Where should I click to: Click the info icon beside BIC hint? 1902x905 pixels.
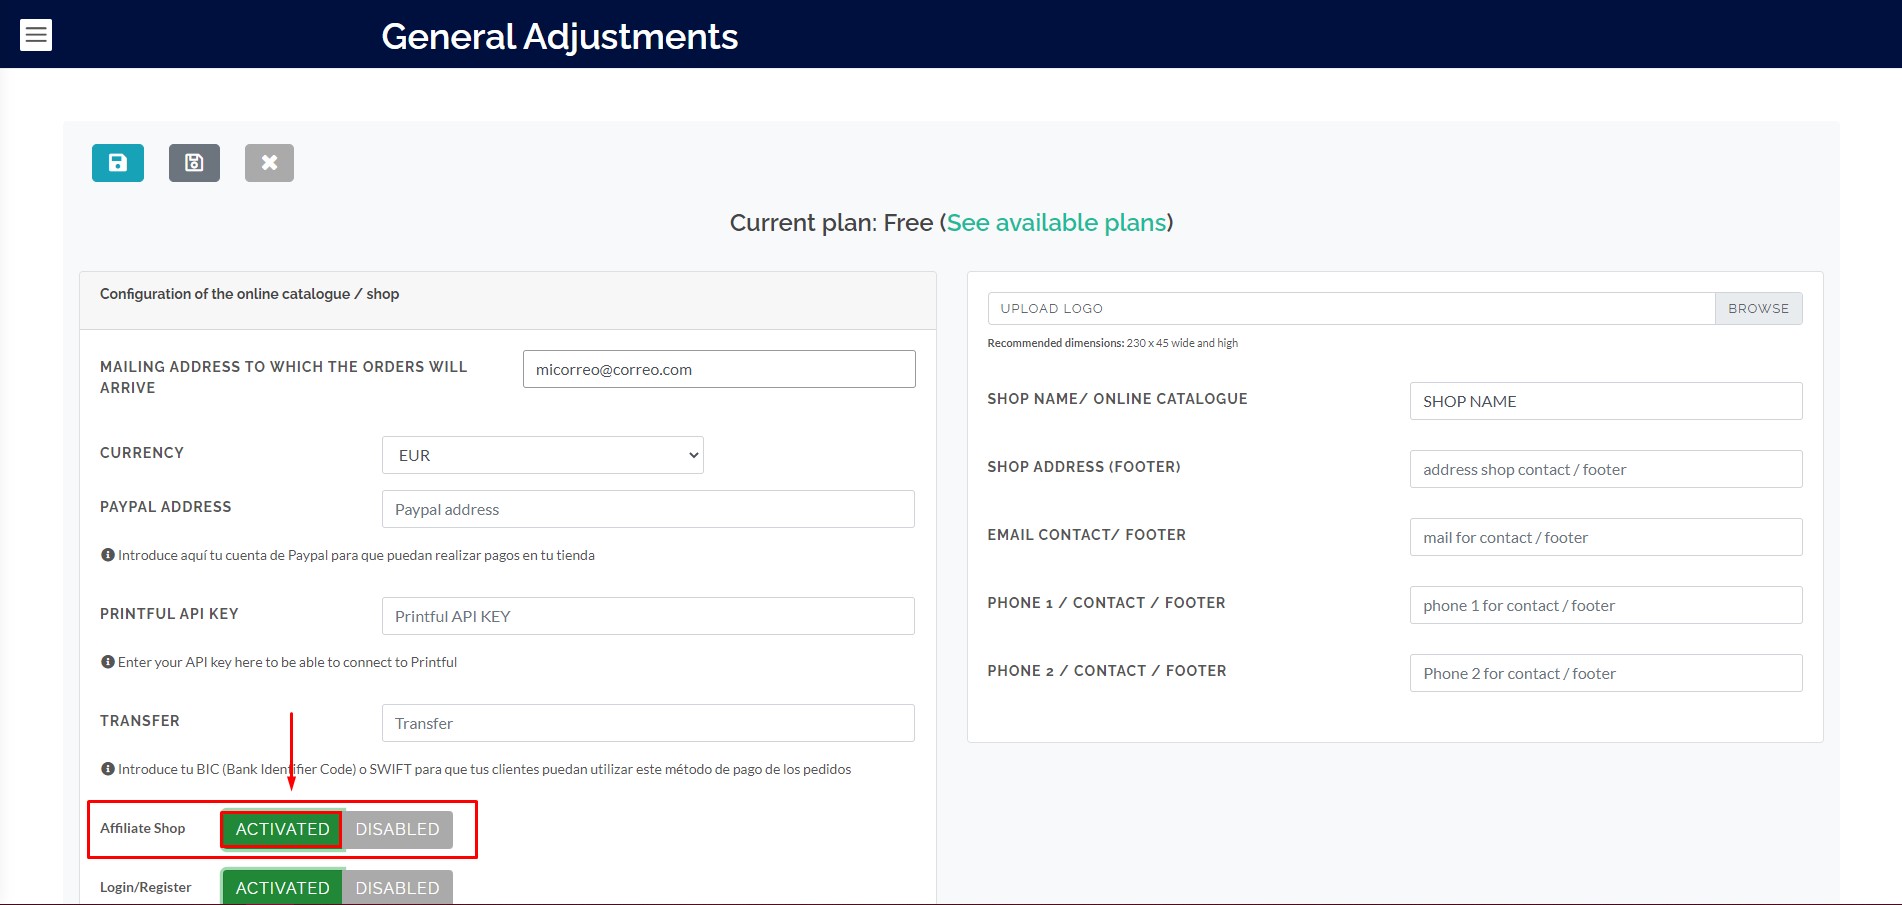[107, 769]
